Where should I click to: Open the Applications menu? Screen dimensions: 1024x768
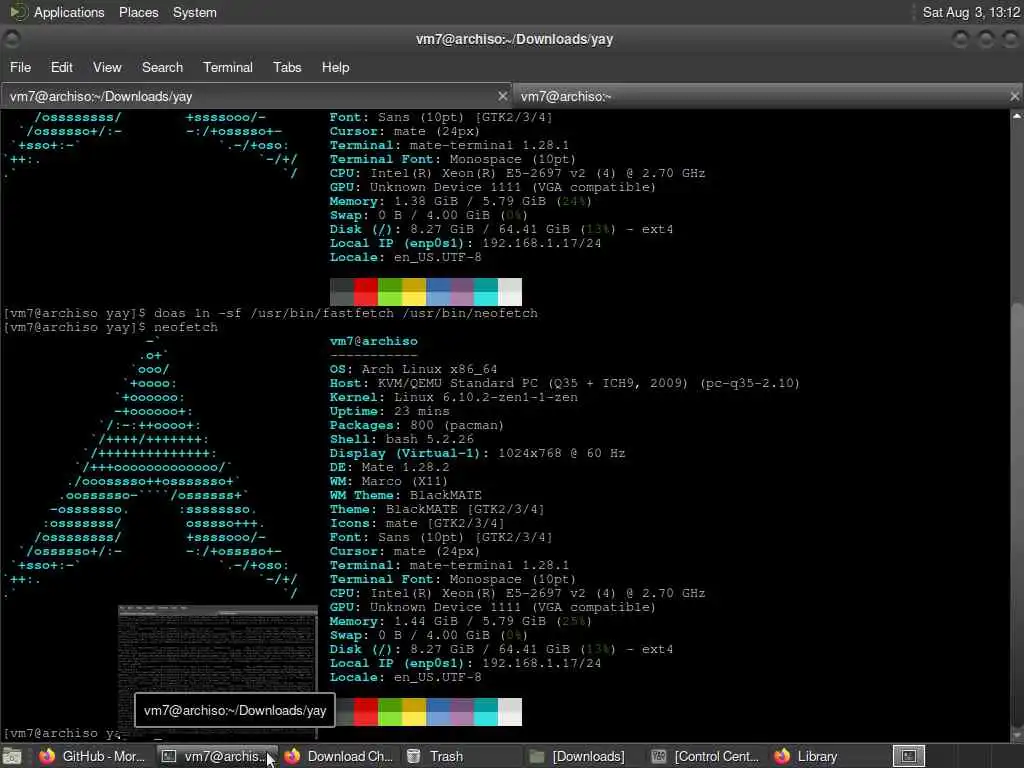click(69, 12)
